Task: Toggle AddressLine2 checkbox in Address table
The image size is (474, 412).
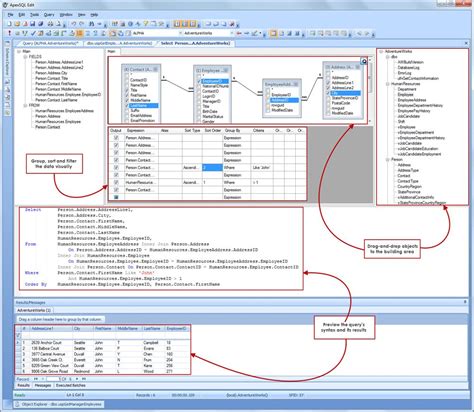Action: click(328, 88)
